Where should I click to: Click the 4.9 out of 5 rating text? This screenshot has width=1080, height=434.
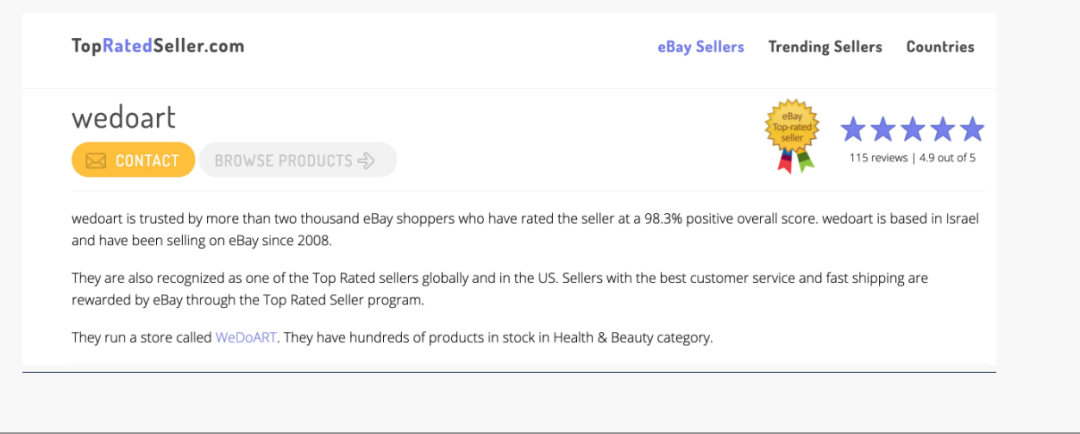(946, 158)
